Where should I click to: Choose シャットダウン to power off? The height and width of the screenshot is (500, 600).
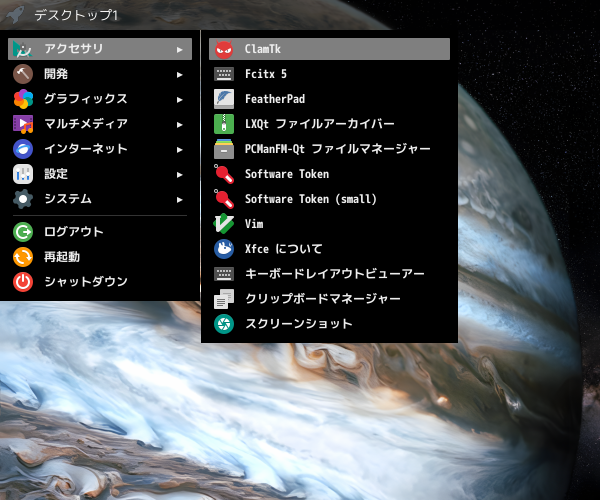click(100, 282)
